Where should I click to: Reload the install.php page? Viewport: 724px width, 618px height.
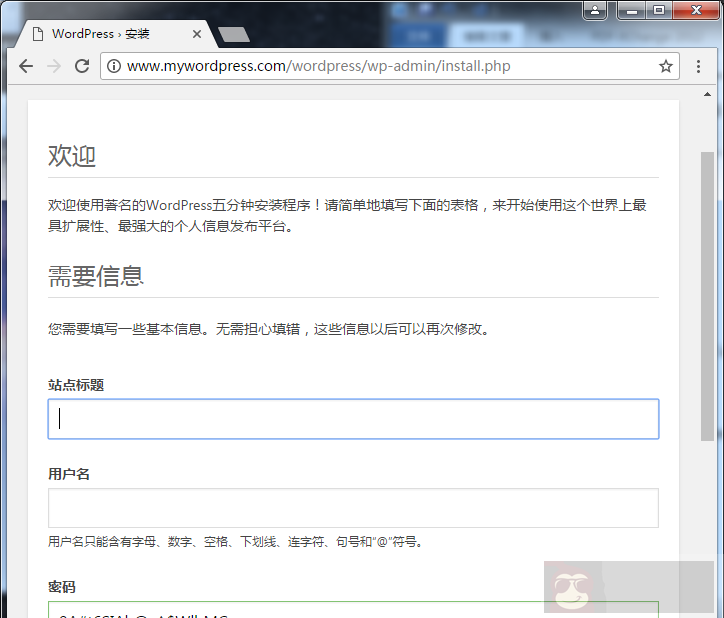click(82, 67)
